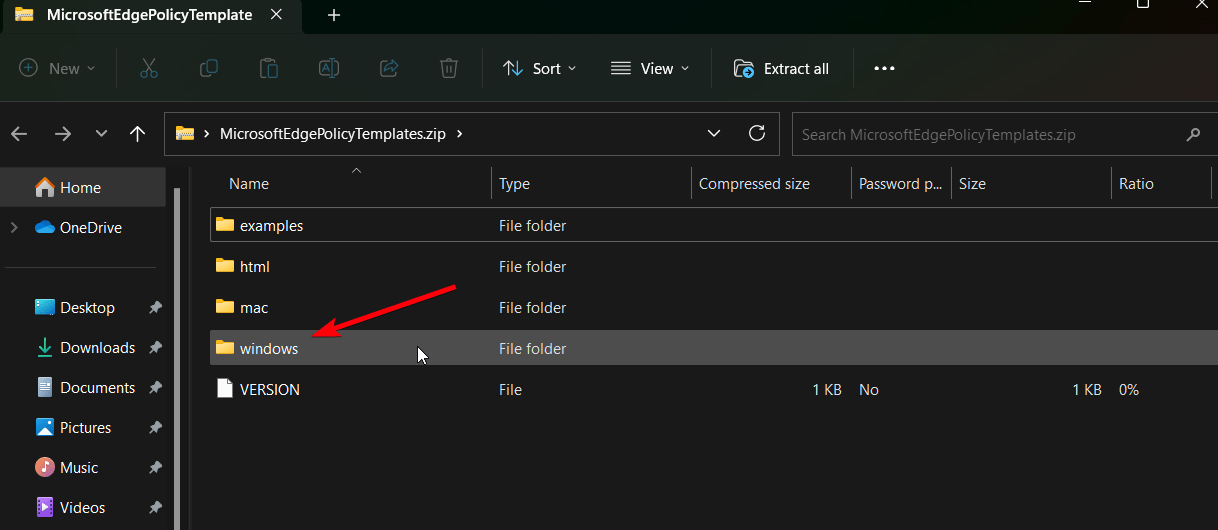Select the MicrosoftEdgePolicyTemplate tab
Image resolution: width=1218 pixels, height=530 pixels.
[x=152, y=15]
